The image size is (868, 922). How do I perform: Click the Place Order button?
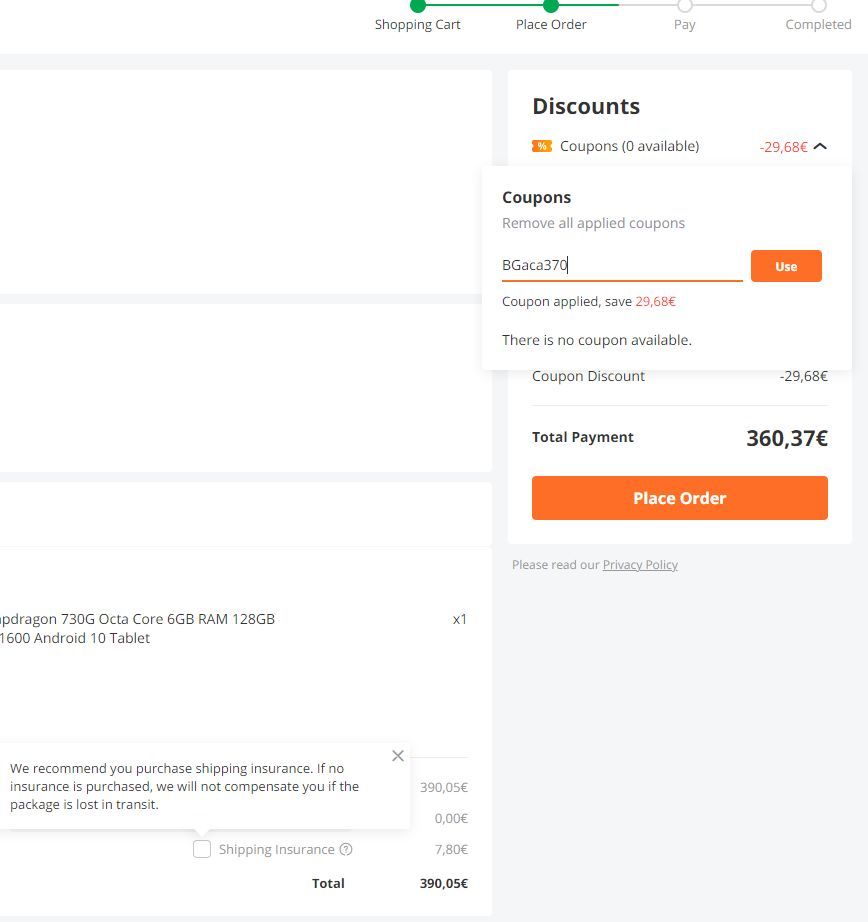click(679, 498)
